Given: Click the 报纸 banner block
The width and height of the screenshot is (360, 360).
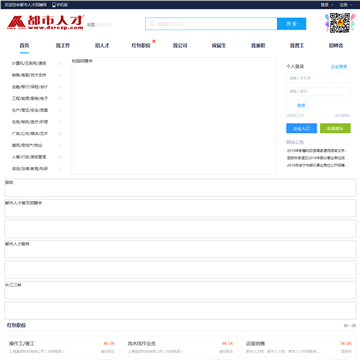Looking at the screenshot, I should point(180,188).
